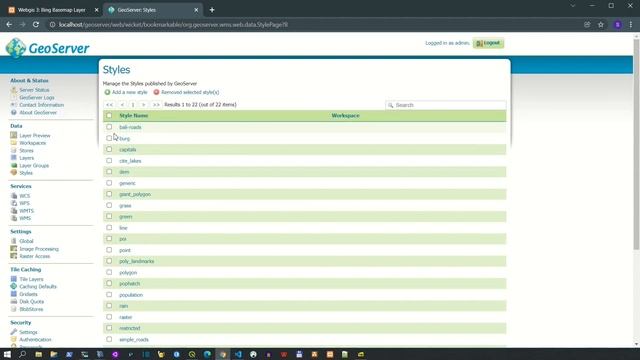Open a new browser tab
This screenshot has width=640, height=360.
click(x=212, y=10)
